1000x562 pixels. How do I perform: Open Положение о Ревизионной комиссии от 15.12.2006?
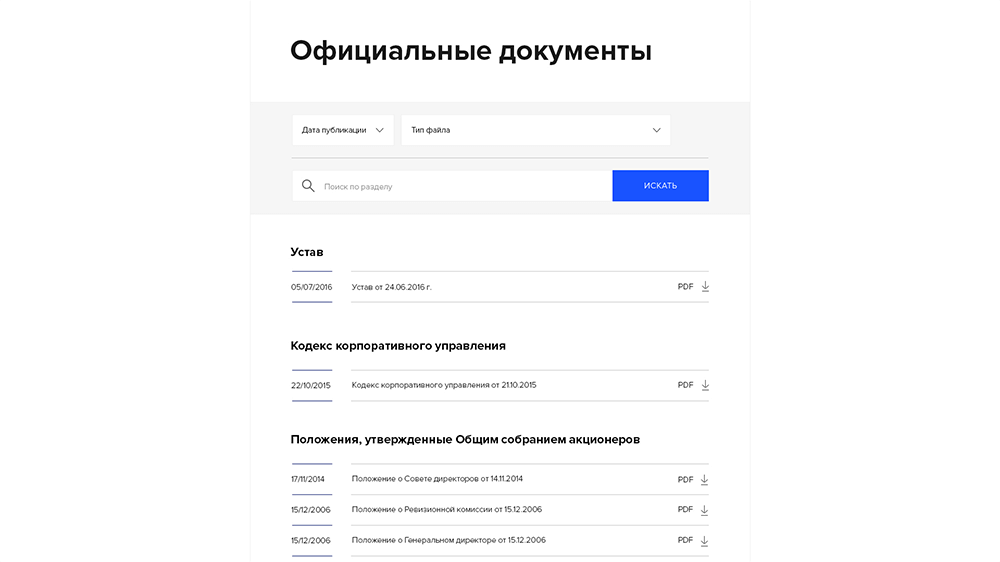pos(446,509)
